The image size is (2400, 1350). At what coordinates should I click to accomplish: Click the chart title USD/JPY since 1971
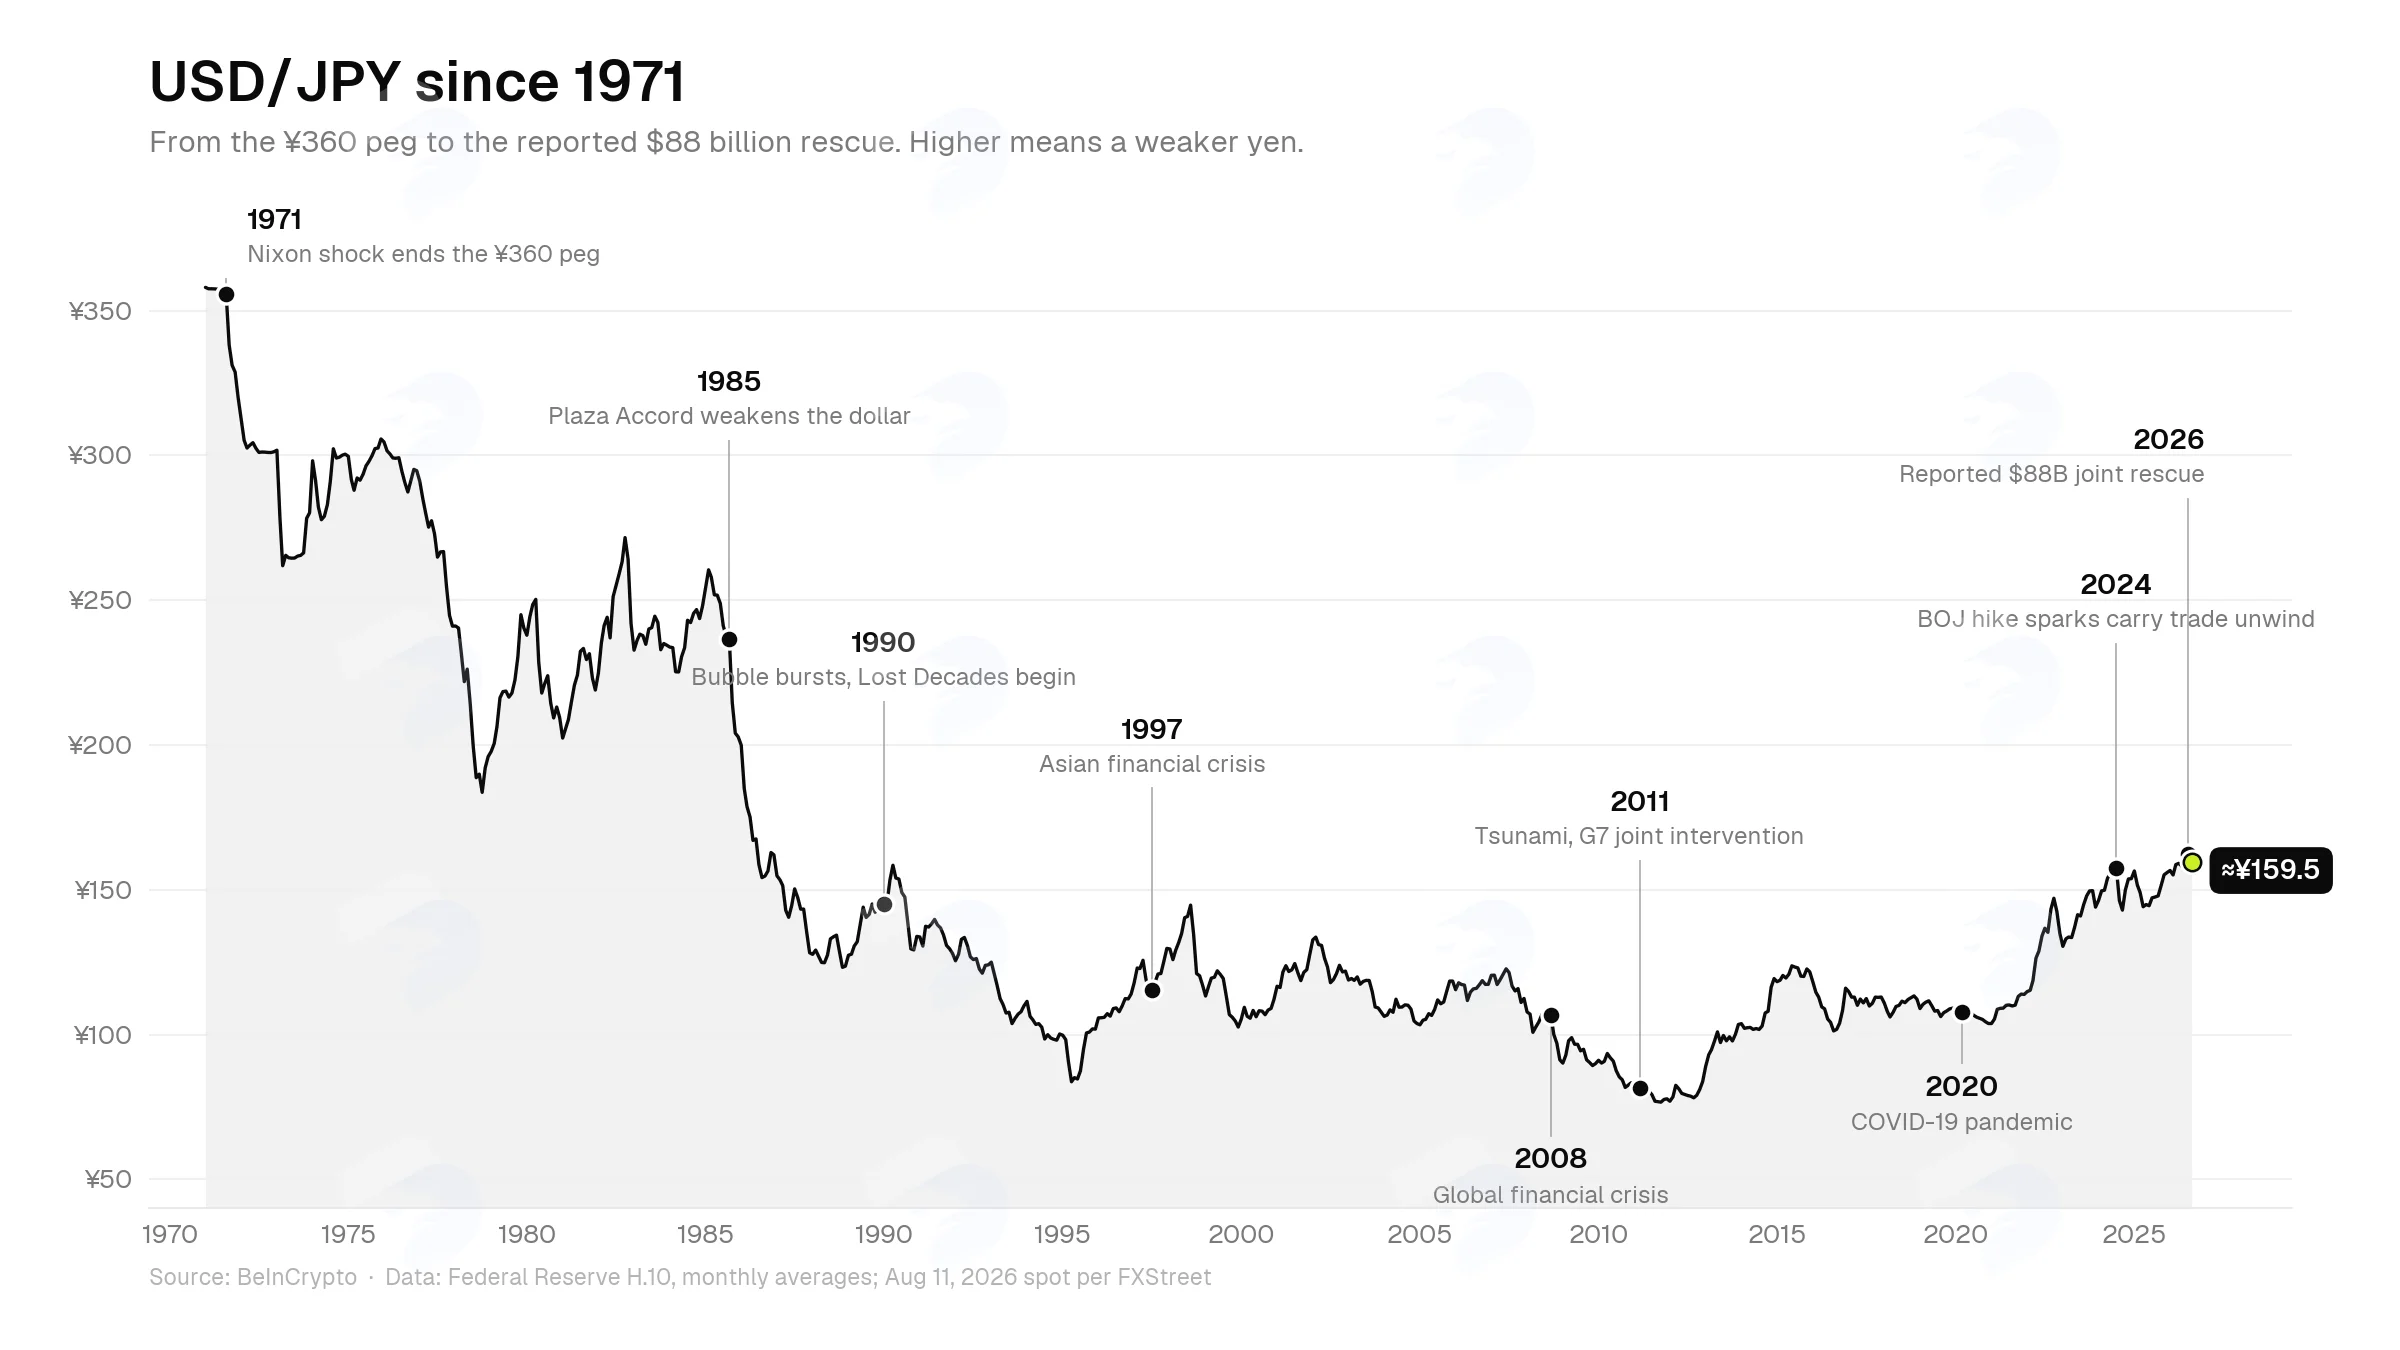click(417, 82)
